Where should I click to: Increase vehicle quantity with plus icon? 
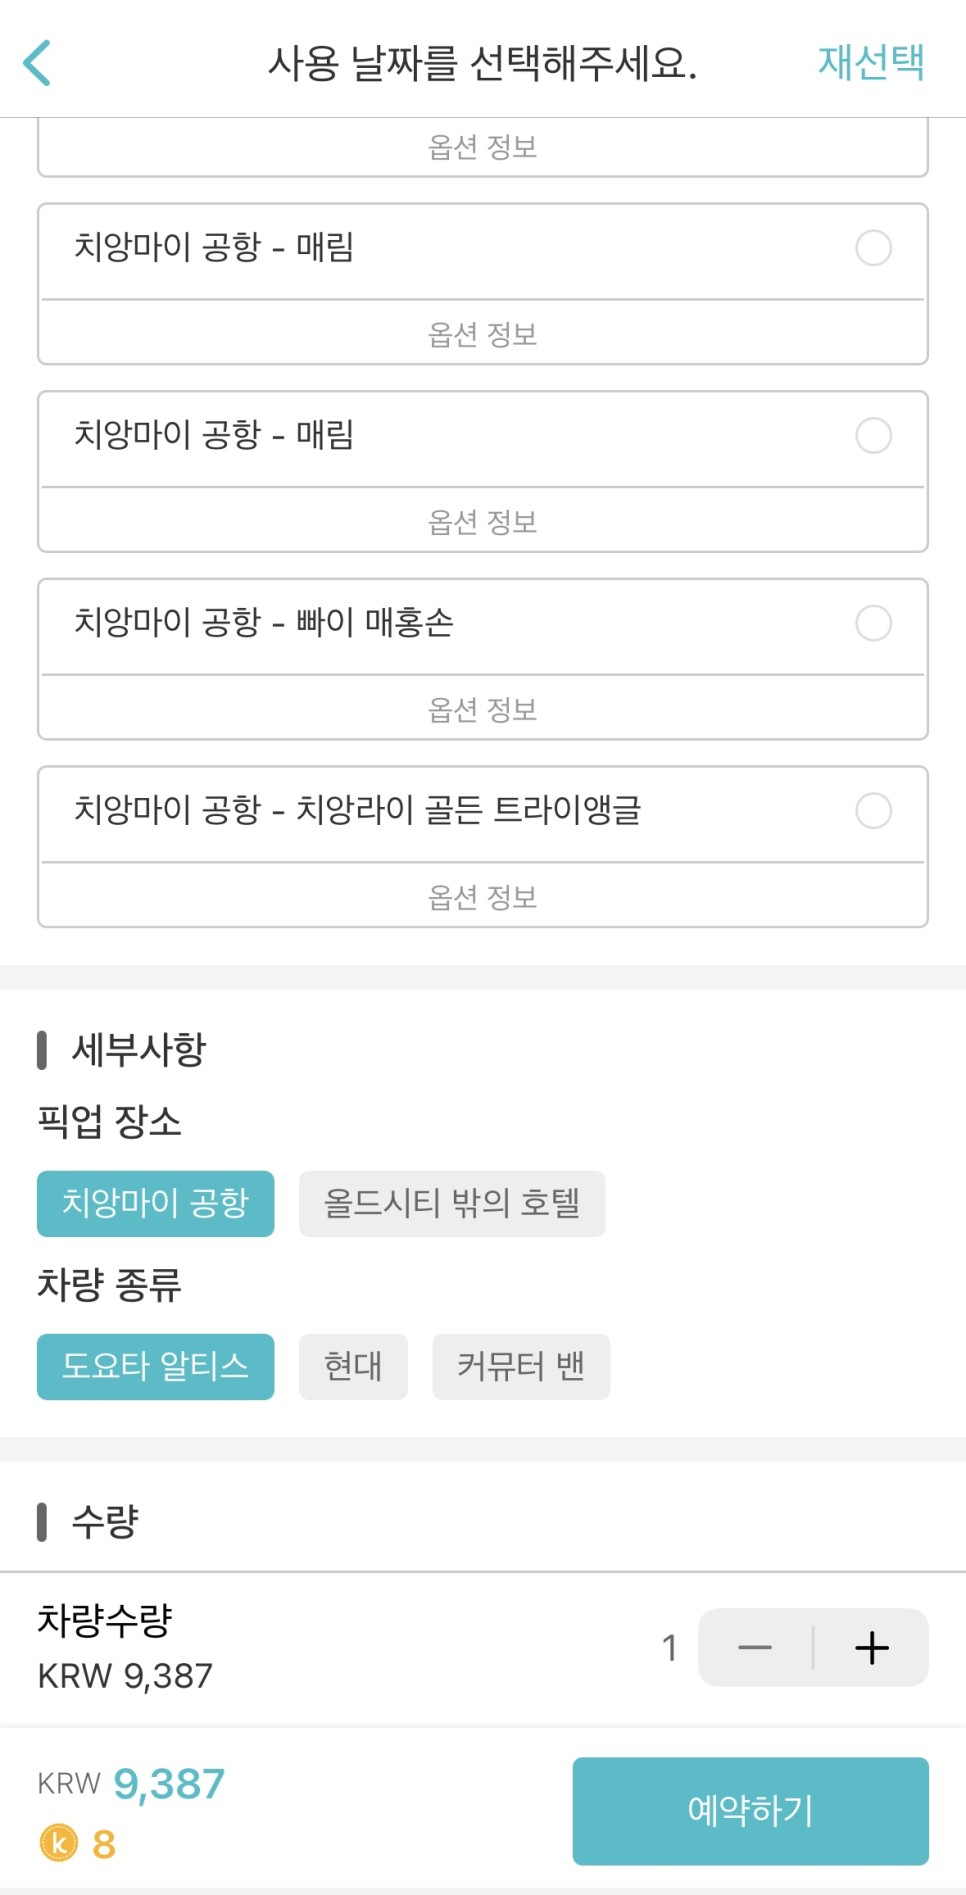pos(871,1648)
